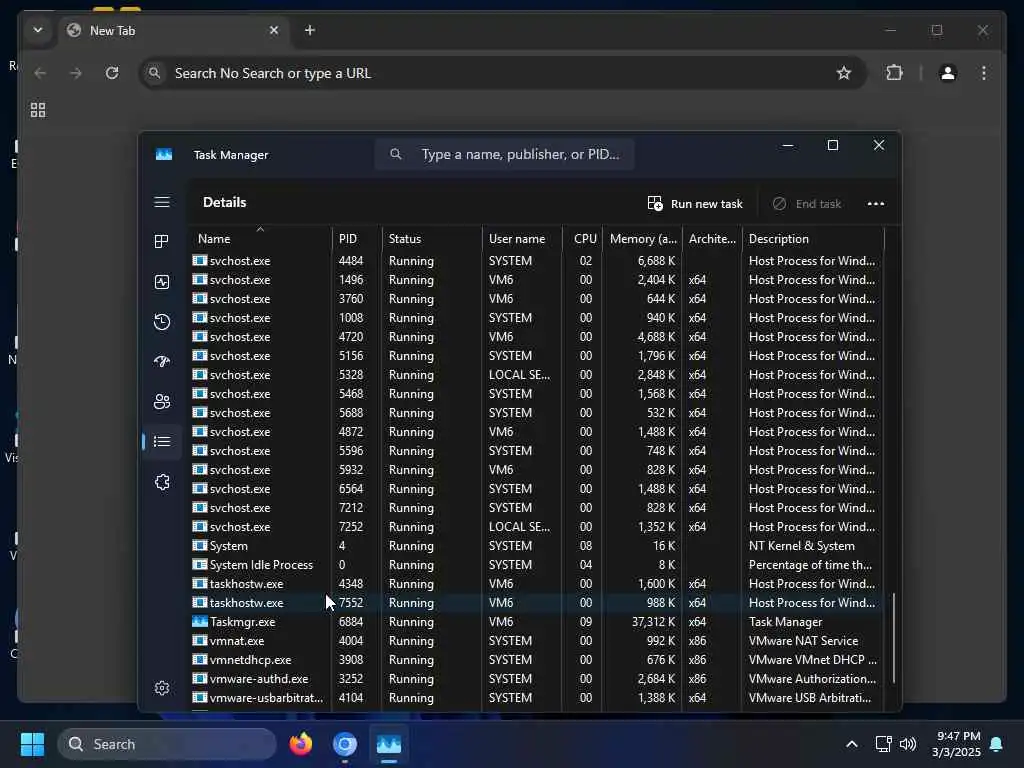Image resolution: width=1024 pixels, height=768 pixels.
Task: Select svchost.exe with PID 1496
Action: pos(537,280)
